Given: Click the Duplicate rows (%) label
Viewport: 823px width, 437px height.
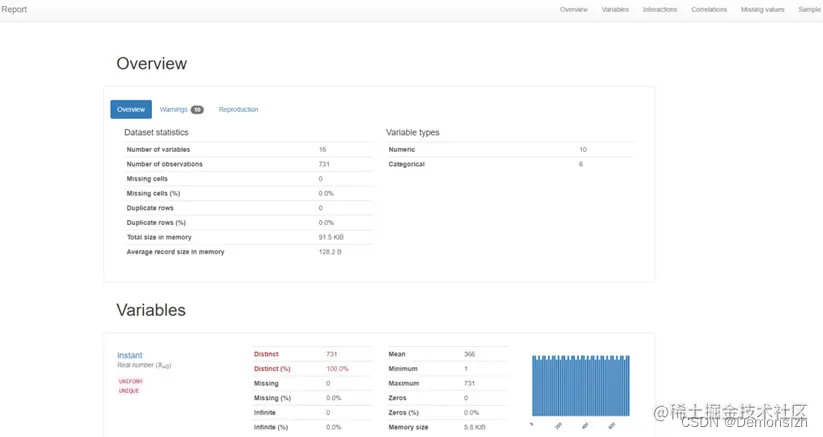Looking at the screenshot, I should [x=156, y=223].
